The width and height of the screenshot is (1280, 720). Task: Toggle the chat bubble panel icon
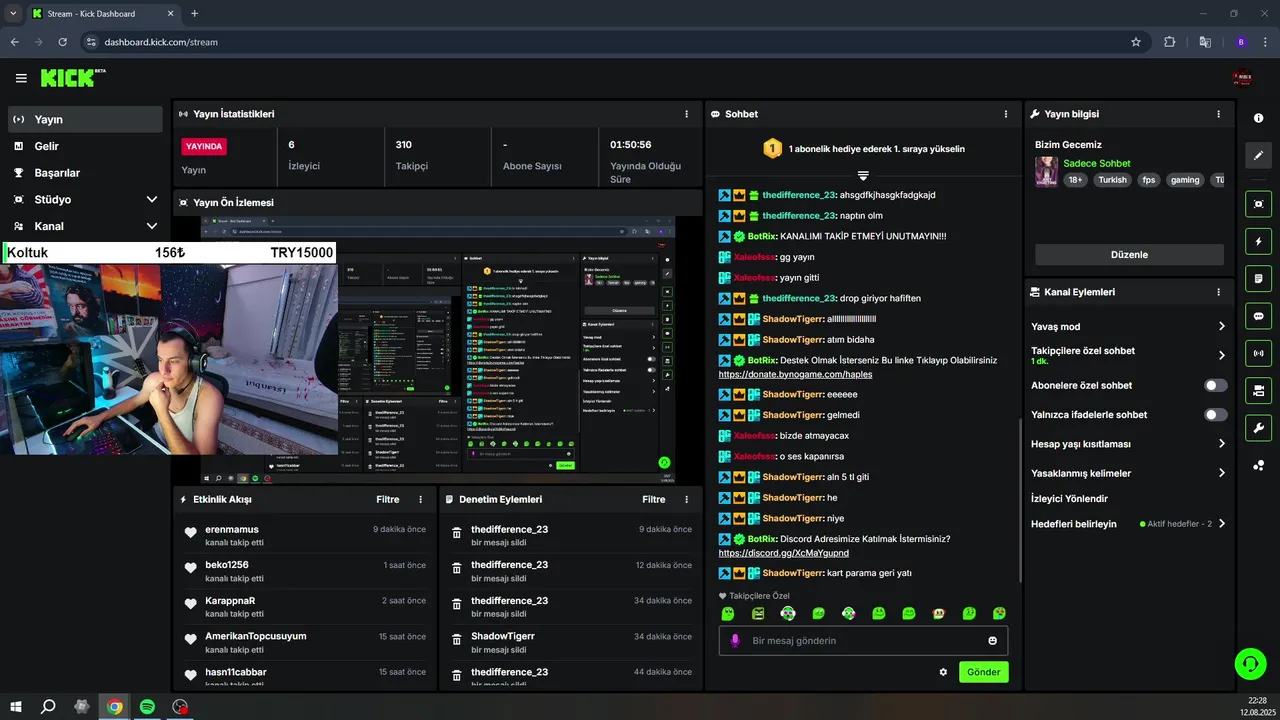point(1258,316)
